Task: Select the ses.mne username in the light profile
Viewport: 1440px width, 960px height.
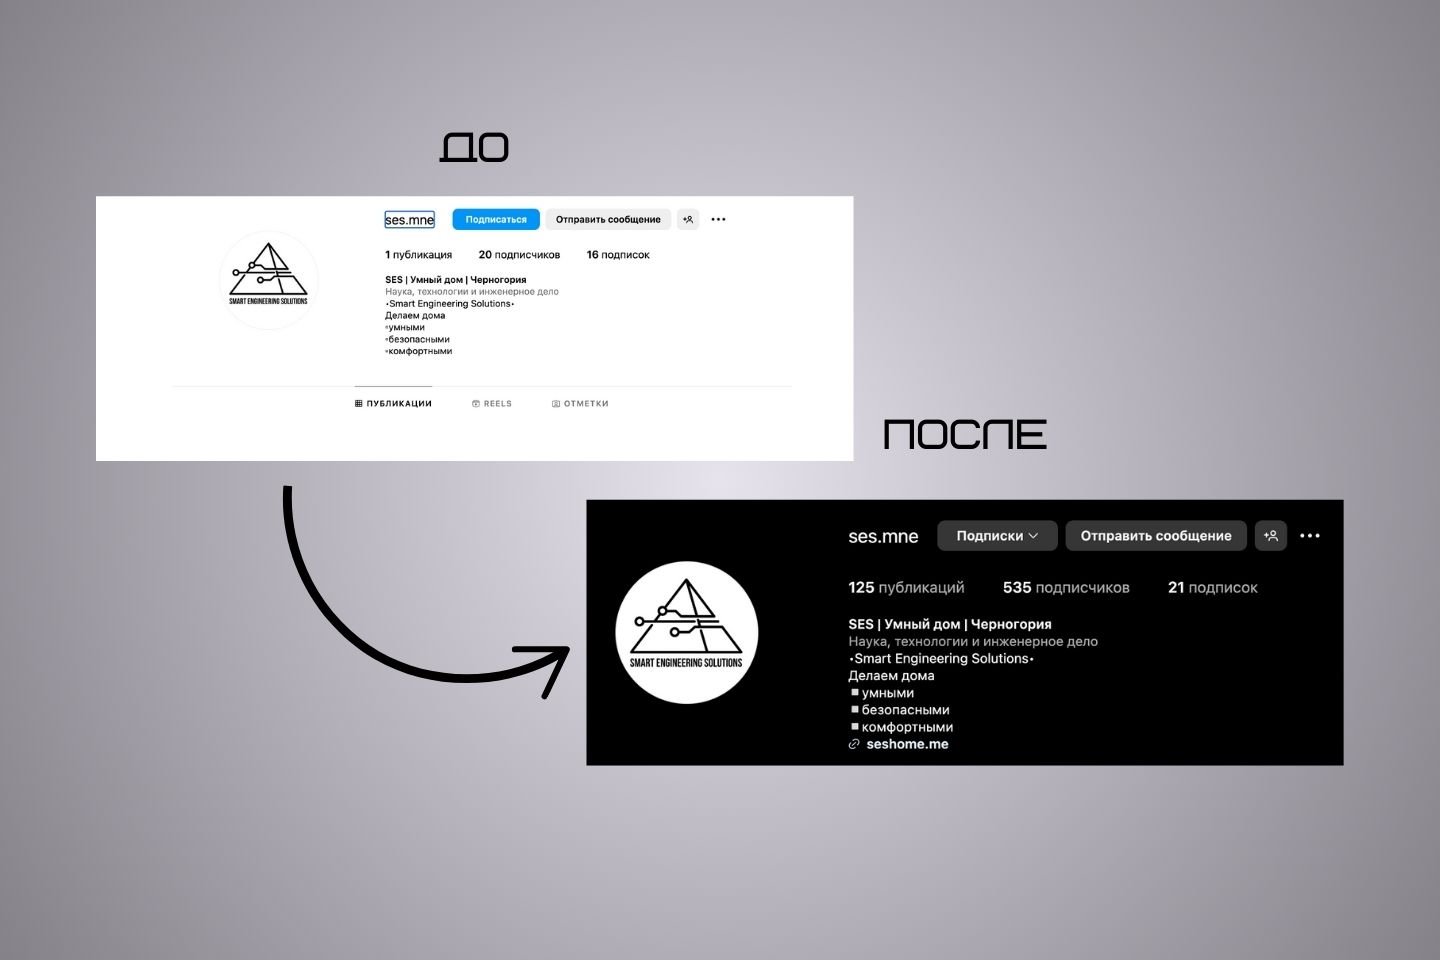Action: point(410,219)
